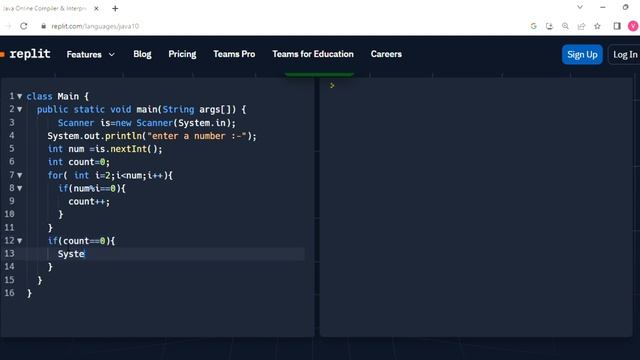Collapse the for loop fold arrow on line 7
640x360 pixels.
(x=20, y=176)
